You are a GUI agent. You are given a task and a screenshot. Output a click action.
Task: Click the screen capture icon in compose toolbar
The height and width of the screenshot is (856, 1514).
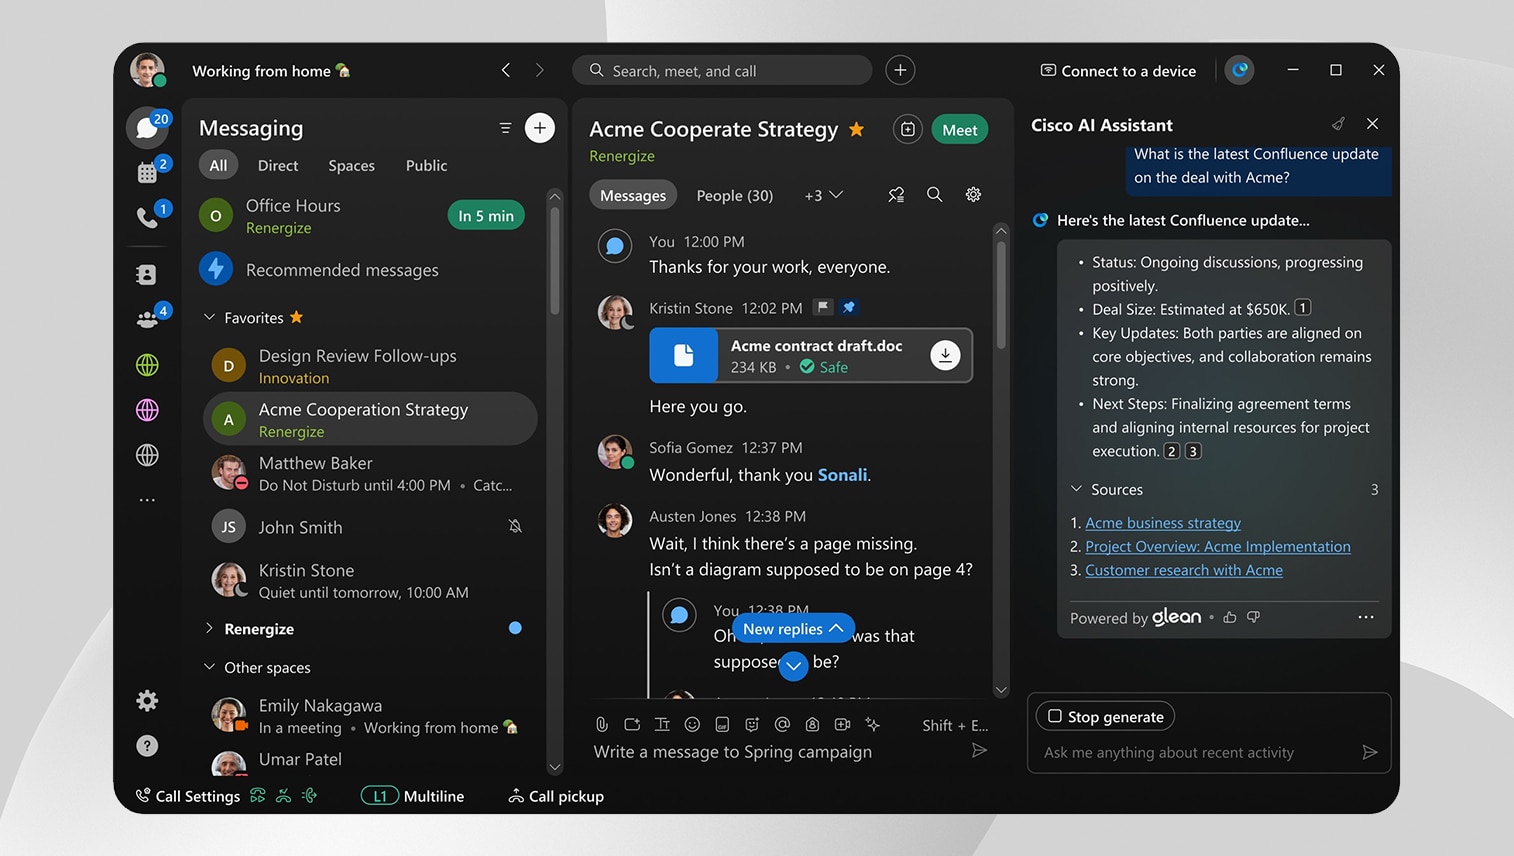click(632, 724)
